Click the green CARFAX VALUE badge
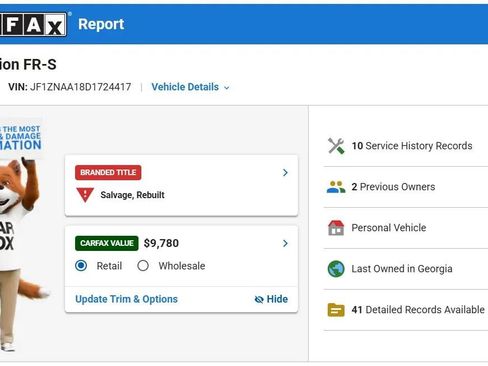The image size is (488, 366). 107,243
